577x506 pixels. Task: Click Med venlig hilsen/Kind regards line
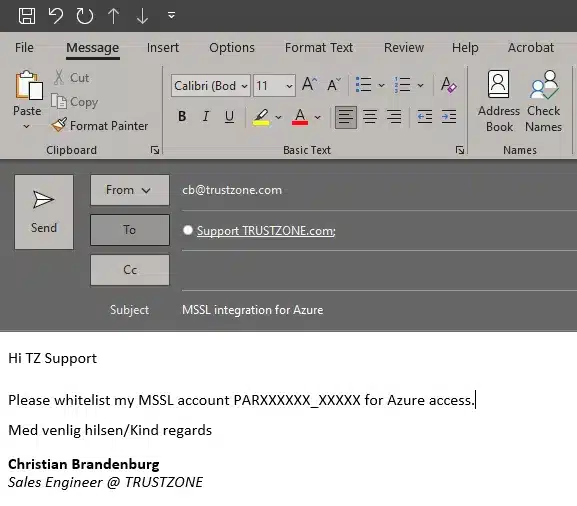point(110,430)
